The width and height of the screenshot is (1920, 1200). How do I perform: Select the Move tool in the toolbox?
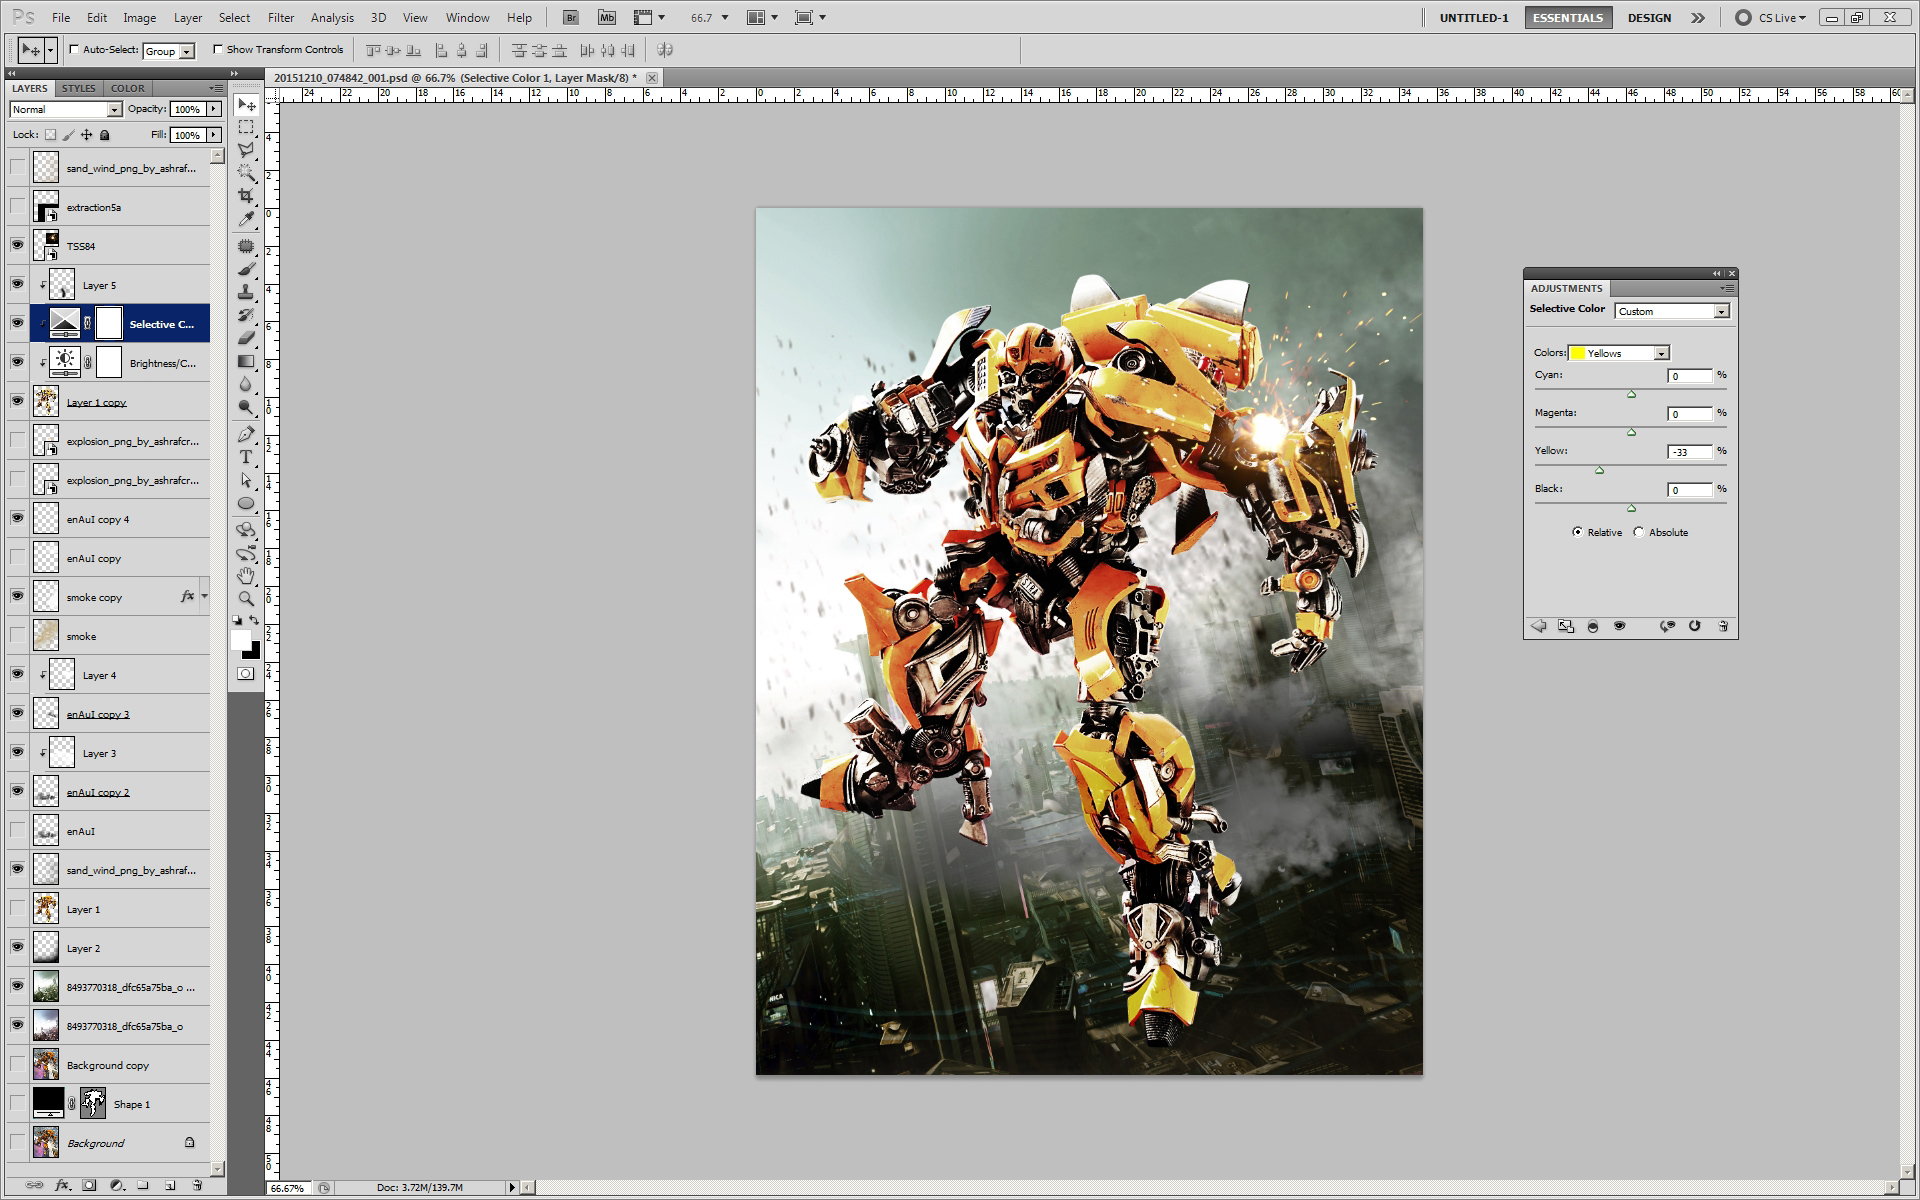click(x=246, y=105)
